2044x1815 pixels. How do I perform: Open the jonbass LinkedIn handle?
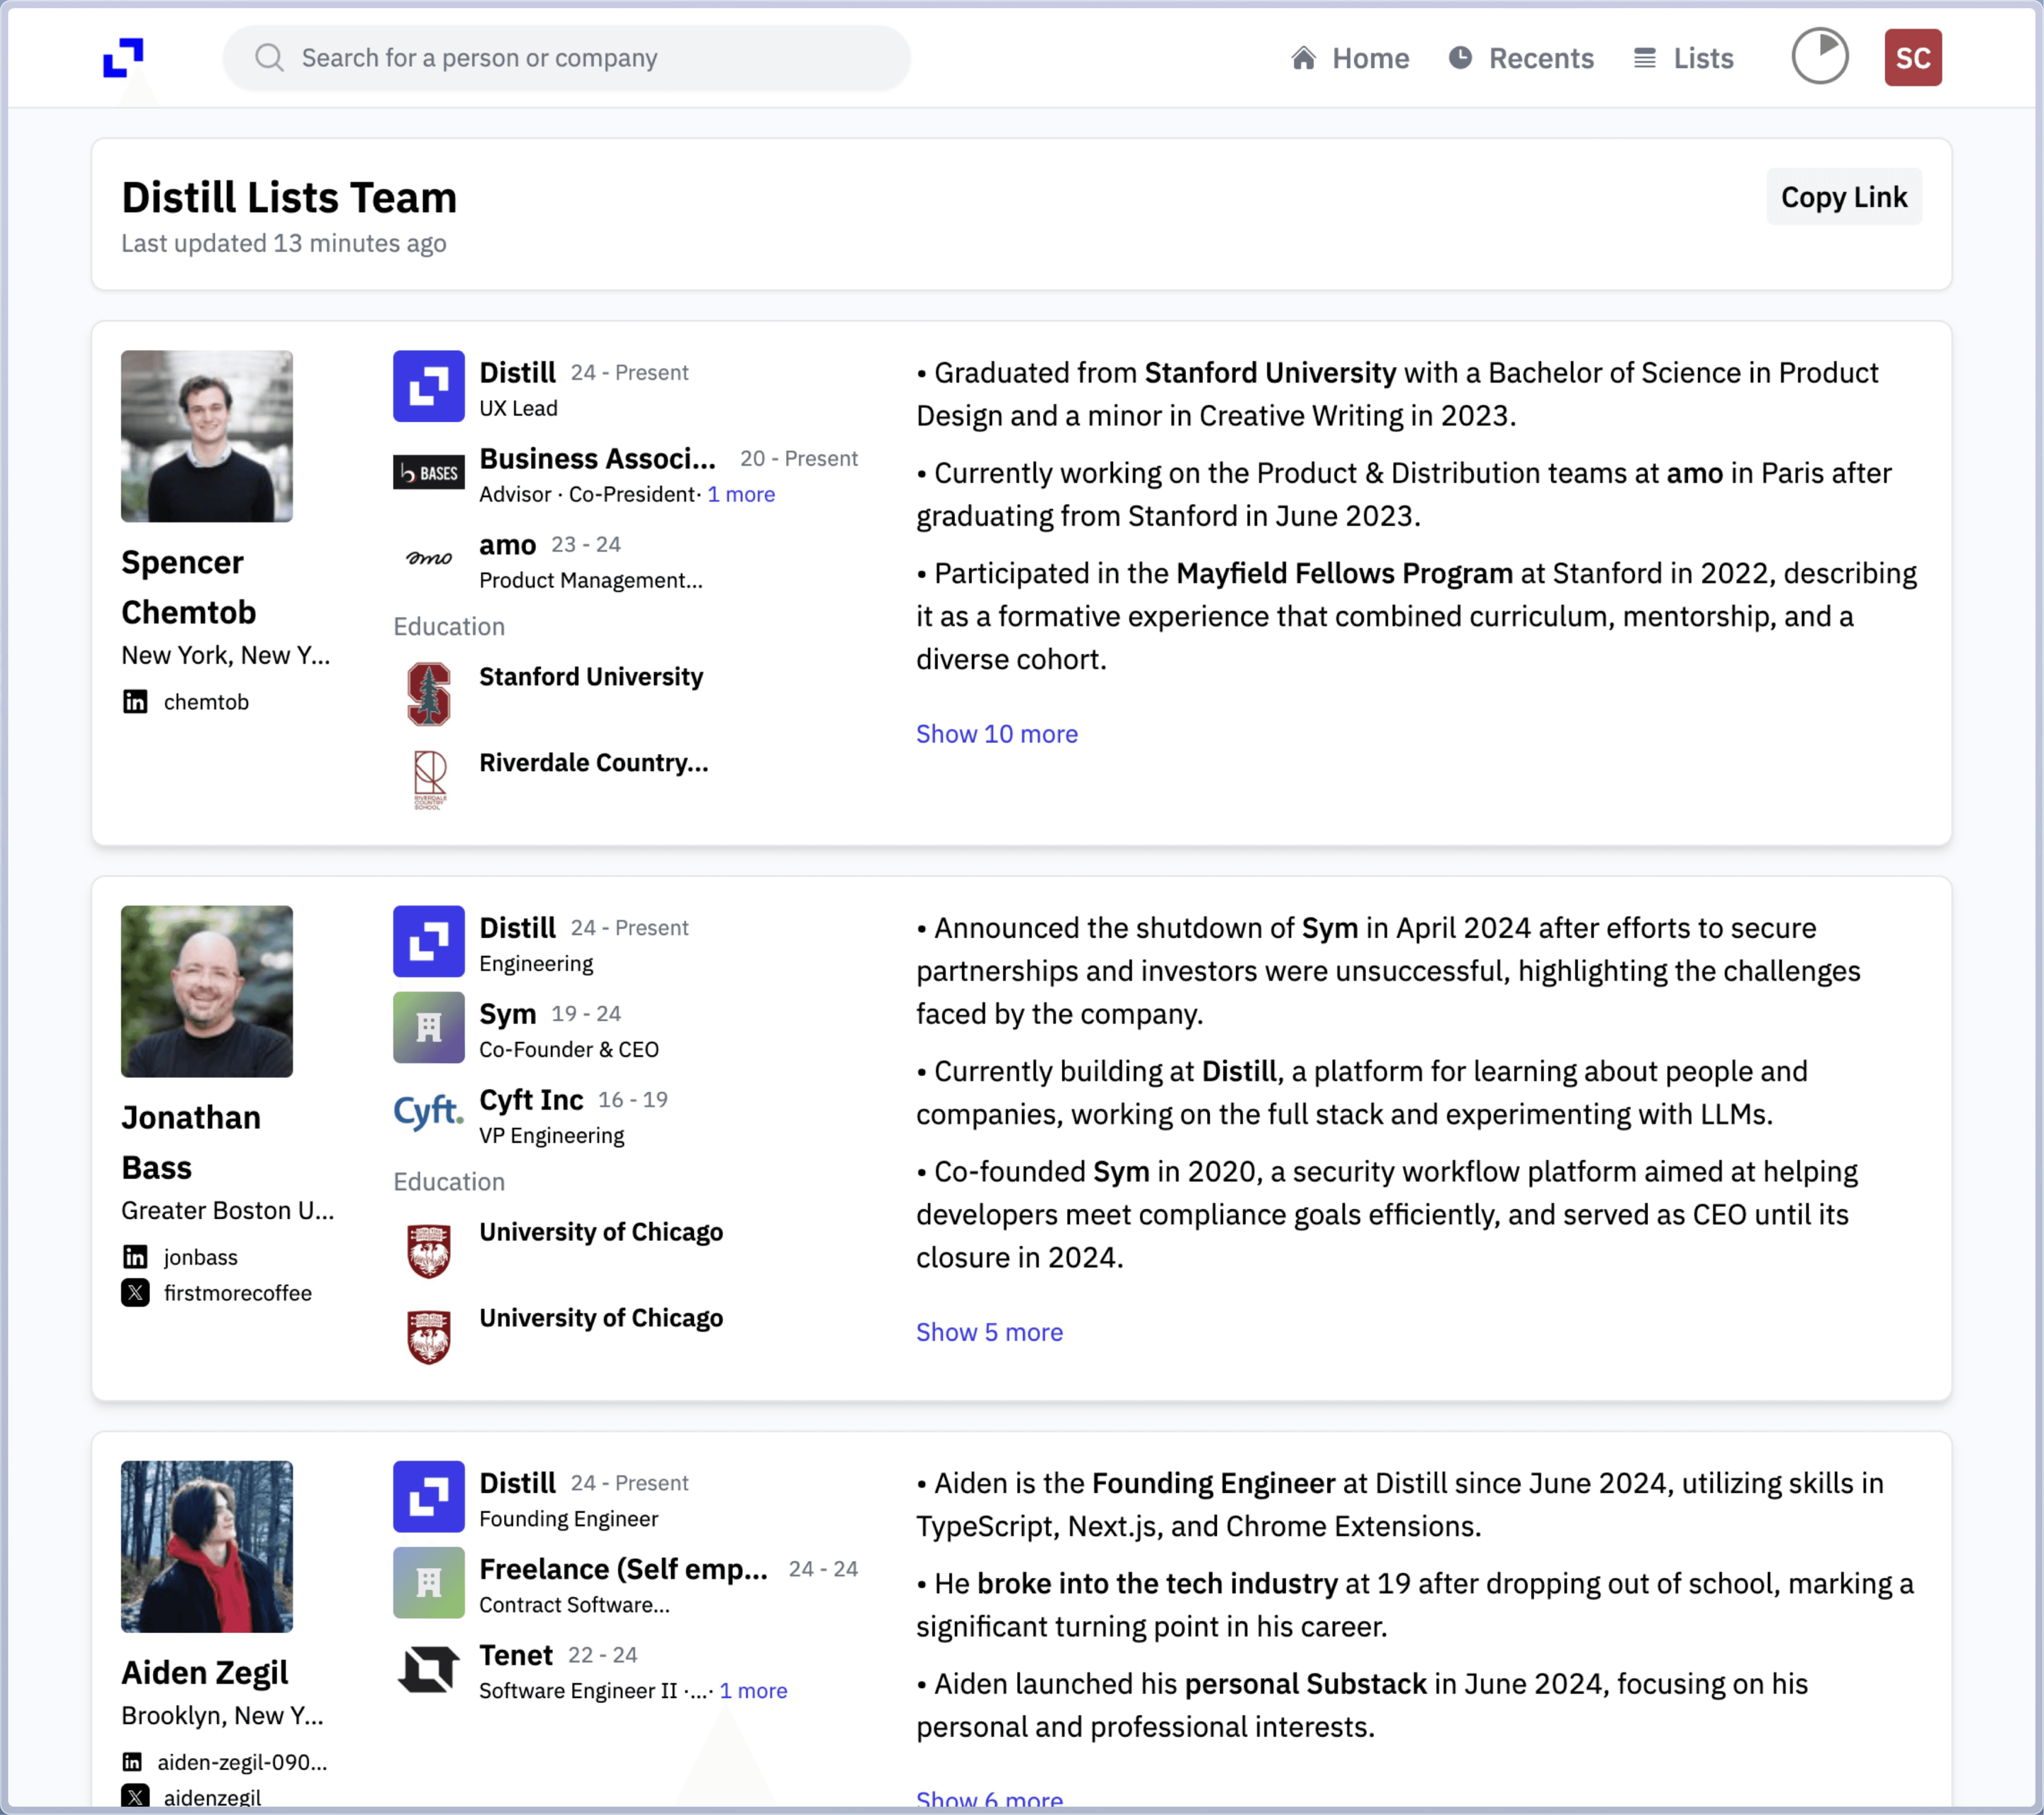coord(201,1257)
